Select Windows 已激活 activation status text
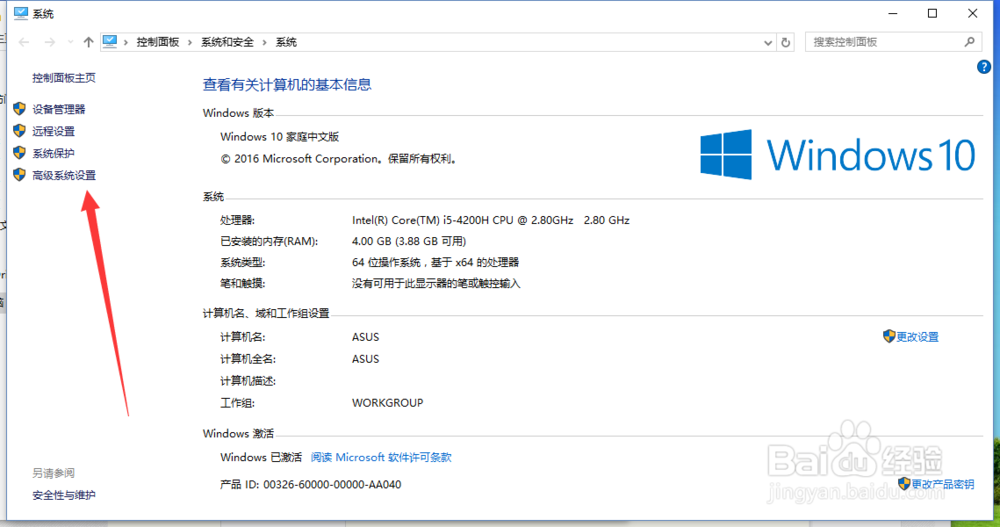The image size is (1000, 527). tap(261, 457)
